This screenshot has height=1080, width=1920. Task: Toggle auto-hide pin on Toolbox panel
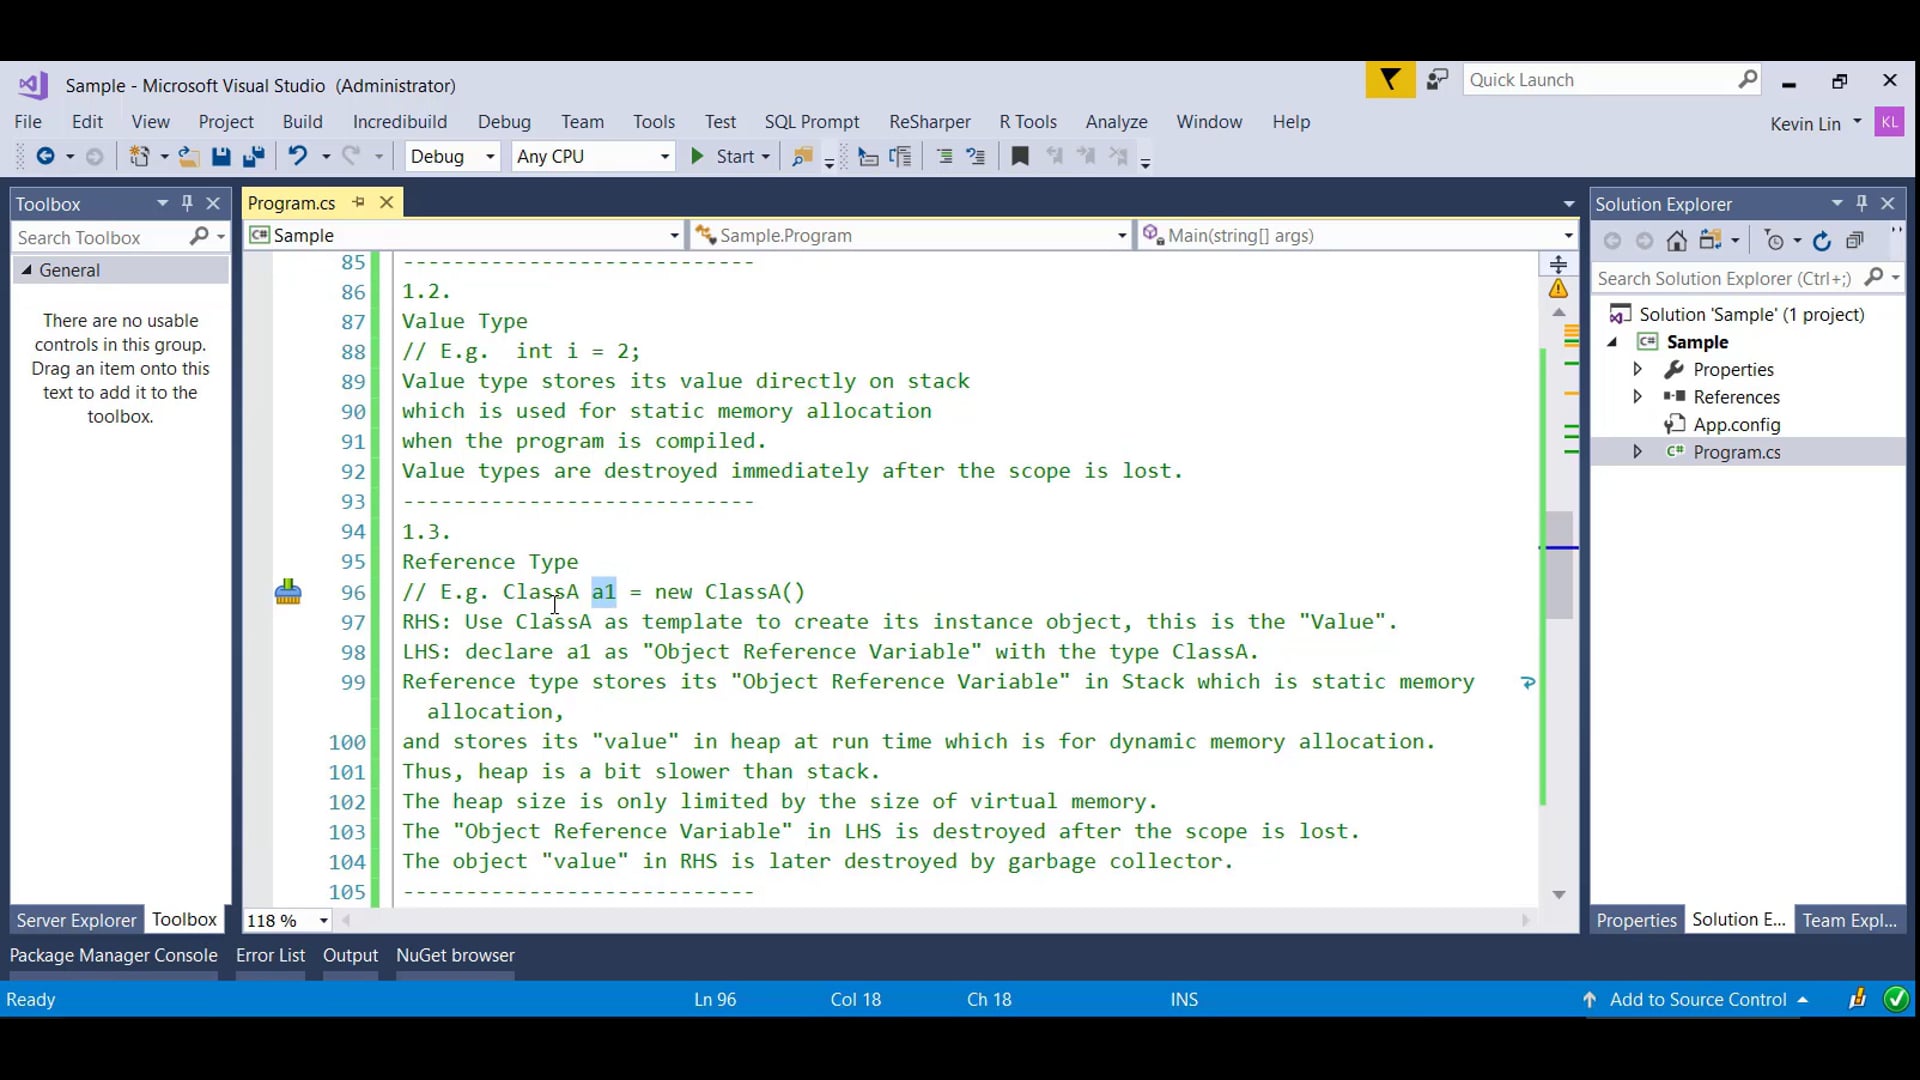click(187, 203)
